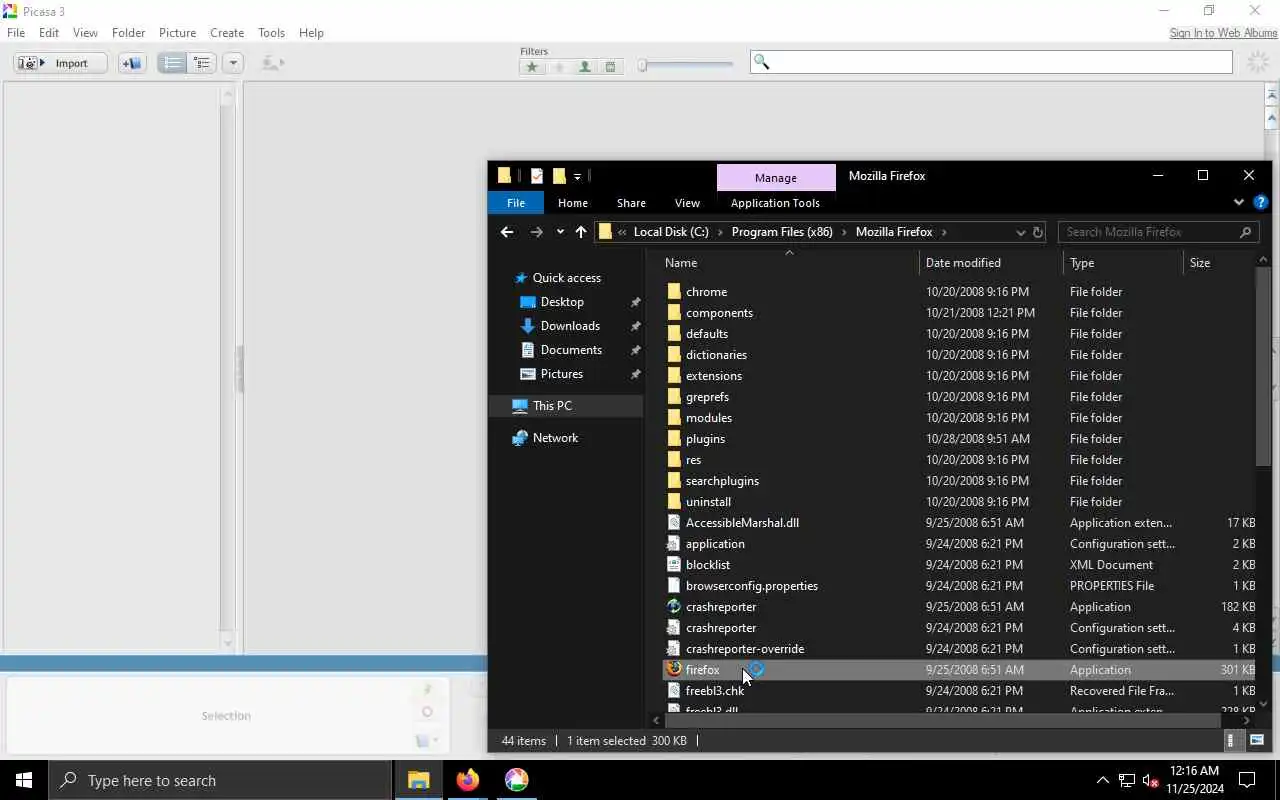Click the Search Mozilla Firefox box

tap(1158, 232)
